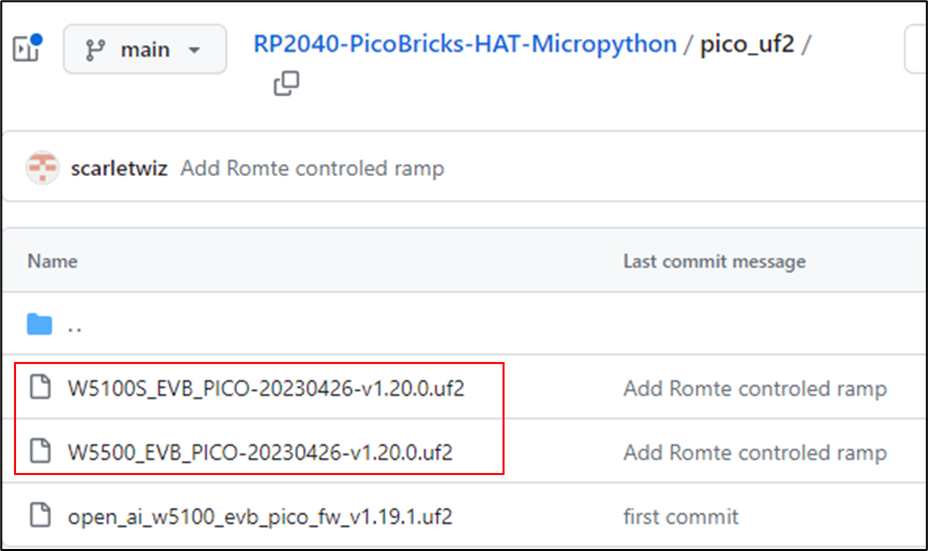The height and width of the screenshot is (551, 928).
Task: Open open_ai_w5100_evb_pico_fw_v1.19.1.uf2 file
Action: point(266,516)
